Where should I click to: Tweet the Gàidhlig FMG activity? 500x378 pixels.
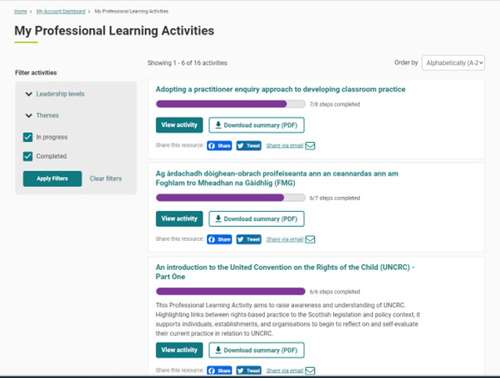pyautogui.click(x=249, y=239)
